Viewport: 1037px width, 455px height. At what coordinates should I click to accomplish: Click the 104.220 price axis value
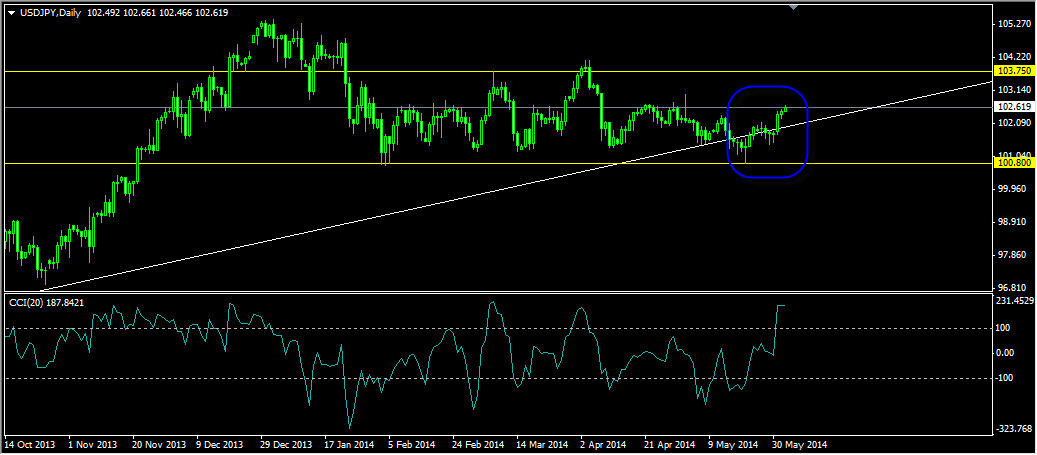[1015, 57]
